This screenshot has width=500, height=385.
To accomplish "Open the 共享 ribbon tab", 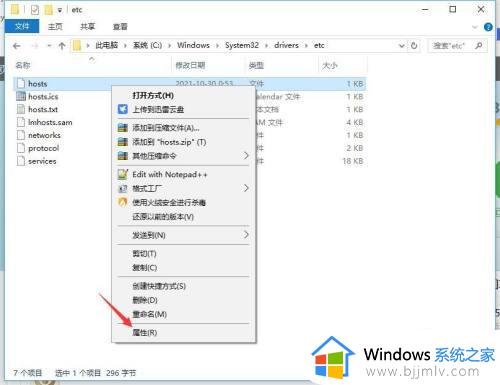I will coord(88,27).
